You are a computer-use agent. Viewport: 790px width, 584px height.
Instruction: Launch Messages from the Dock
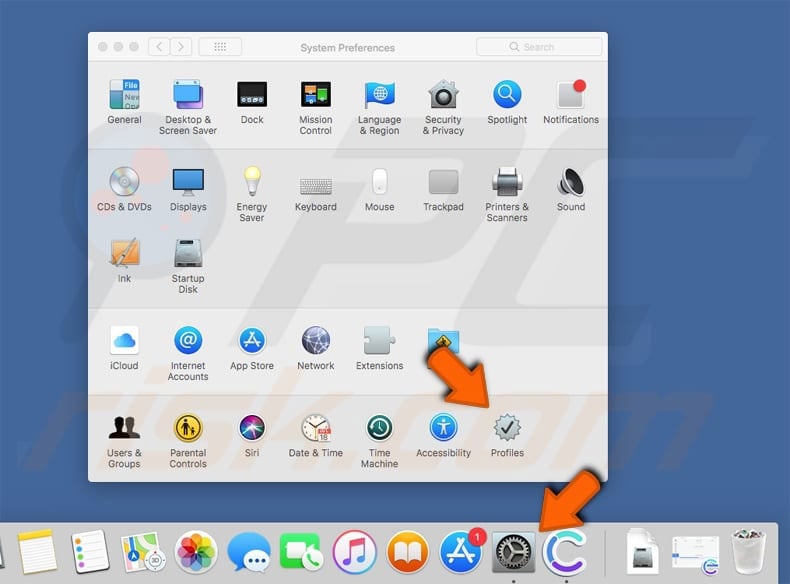(x=249, y=552)
